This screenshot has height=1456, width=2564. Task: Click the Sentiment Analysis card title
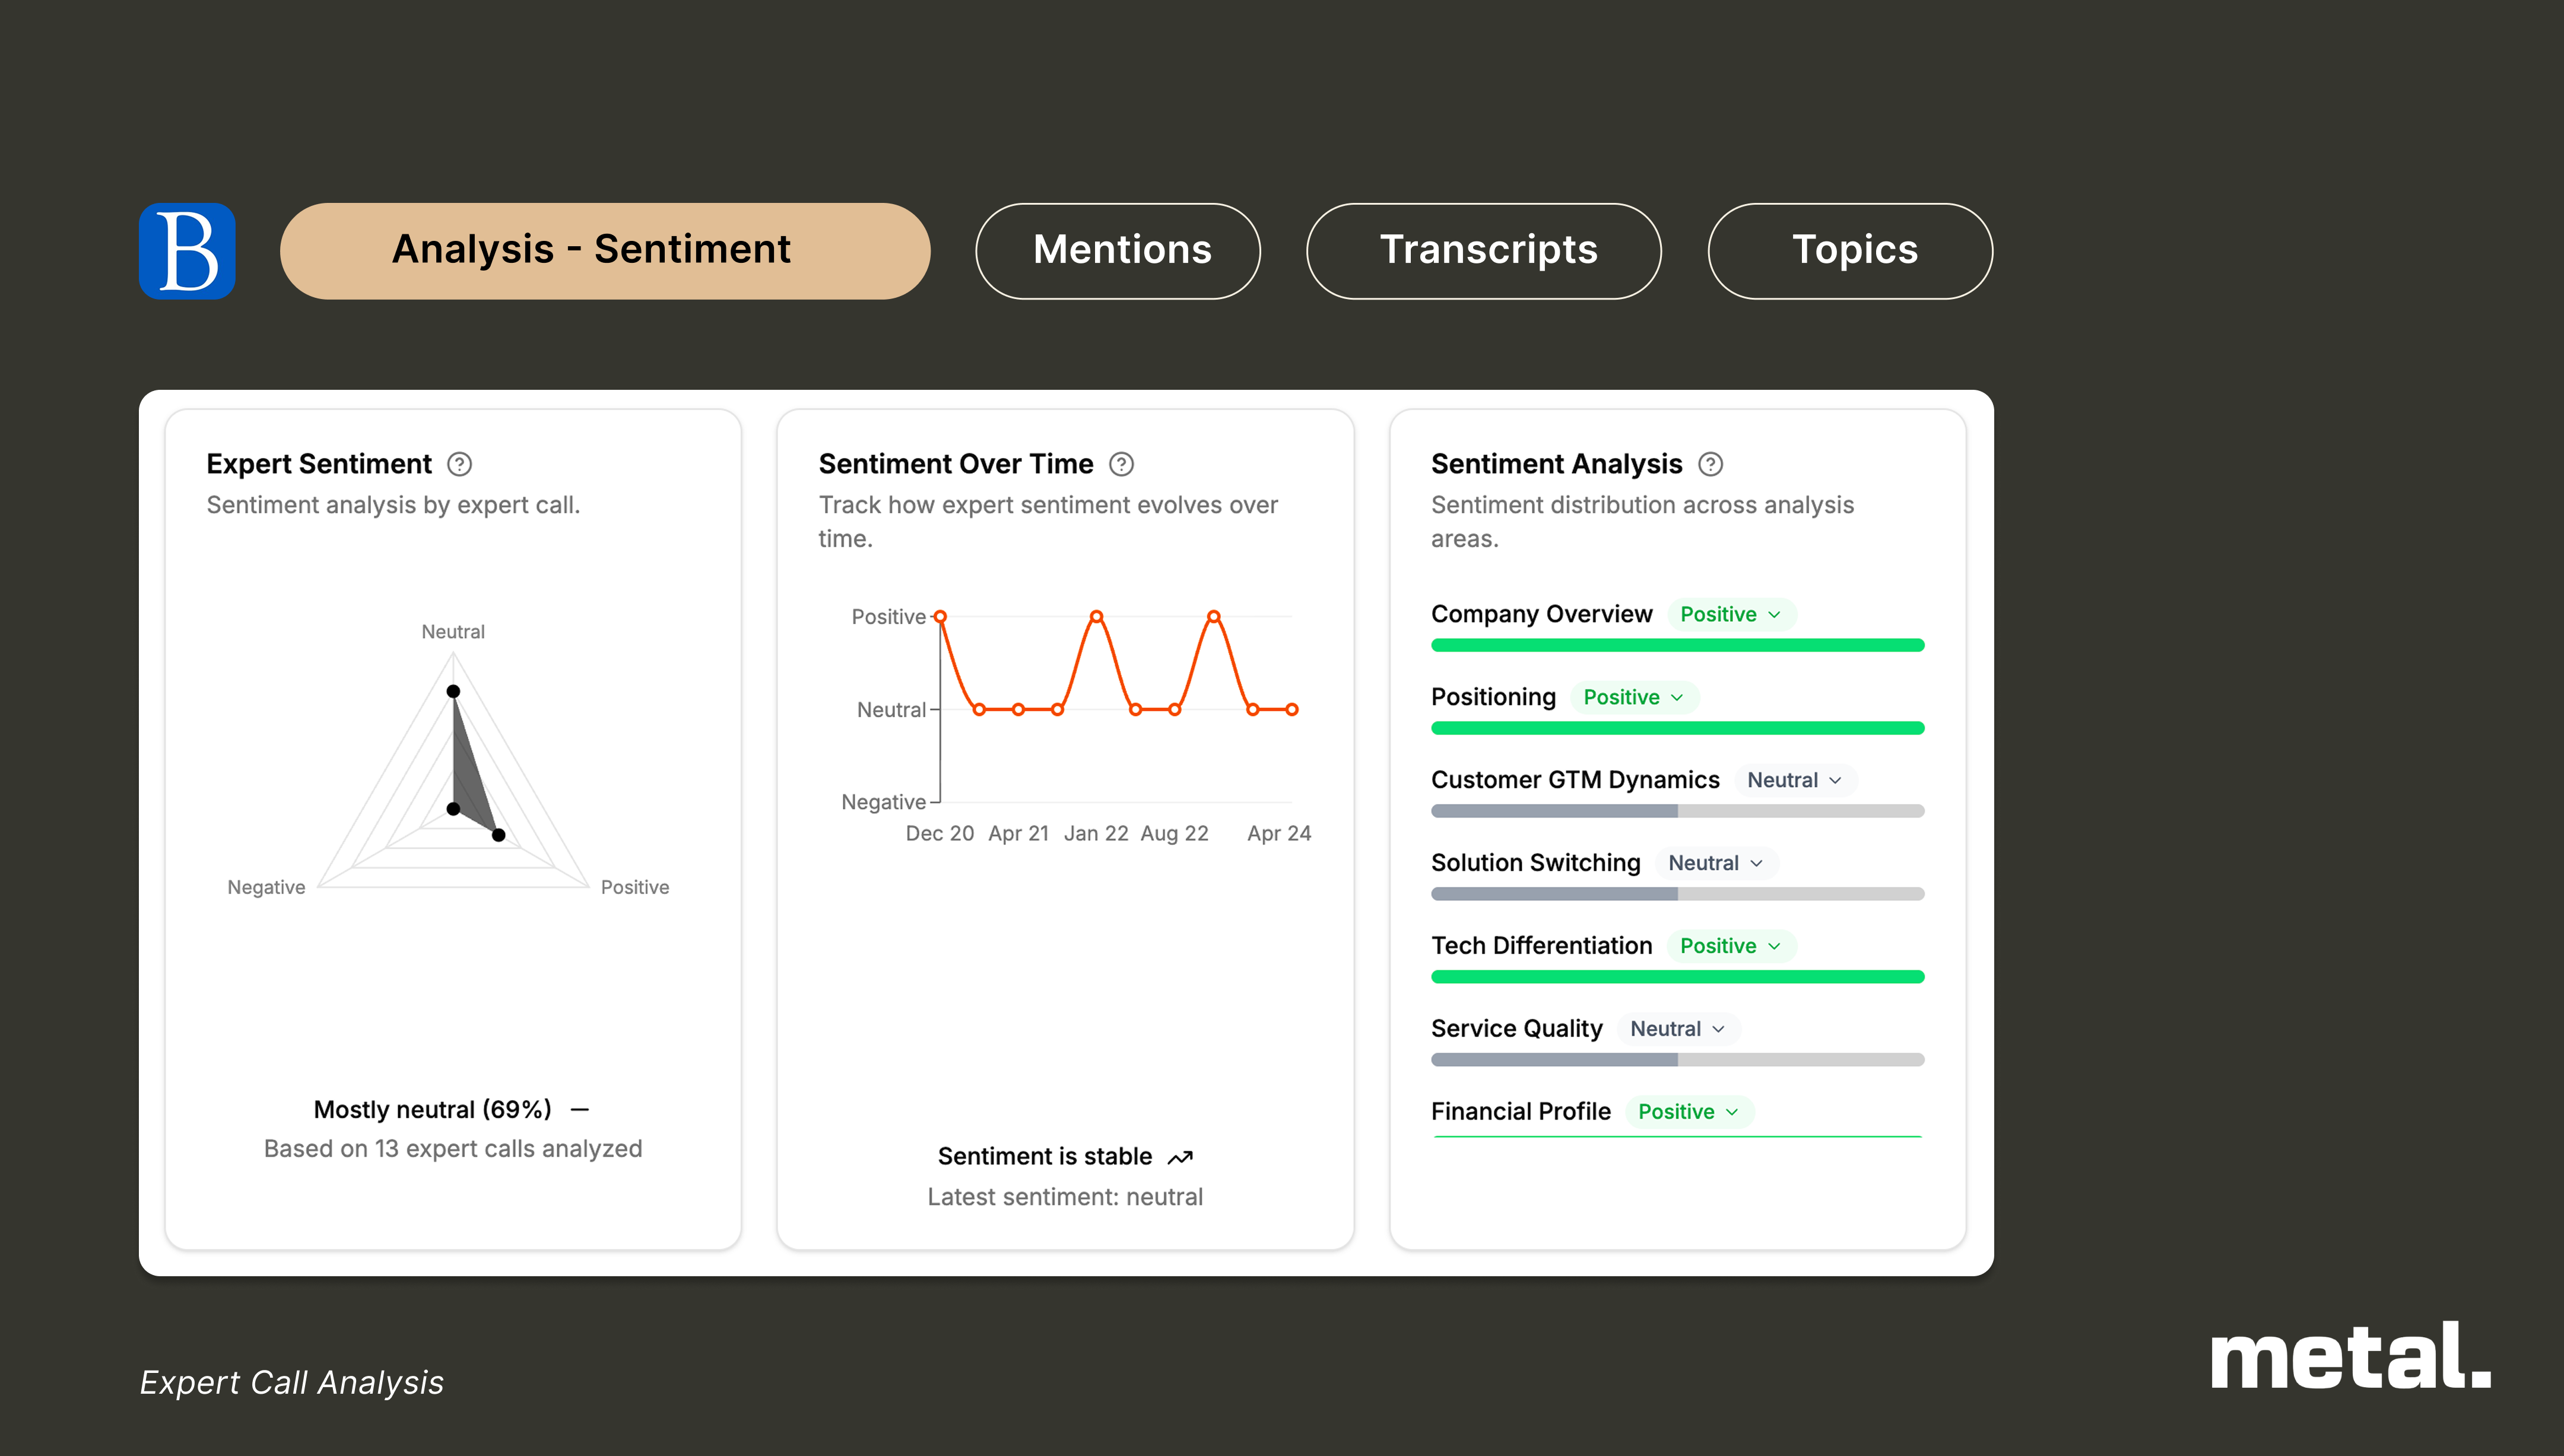coord(1556,464)
